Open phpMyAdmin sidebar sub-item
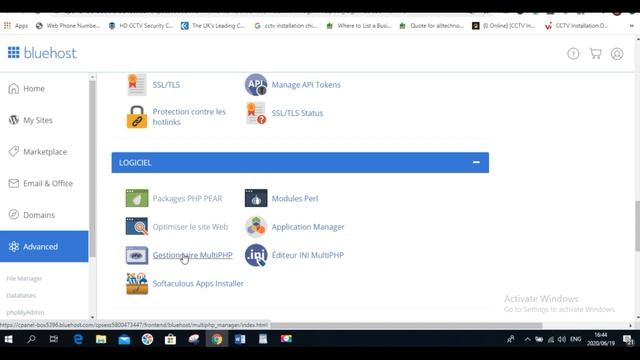Viewport: 640px width, 360px height. click(25, 312)
